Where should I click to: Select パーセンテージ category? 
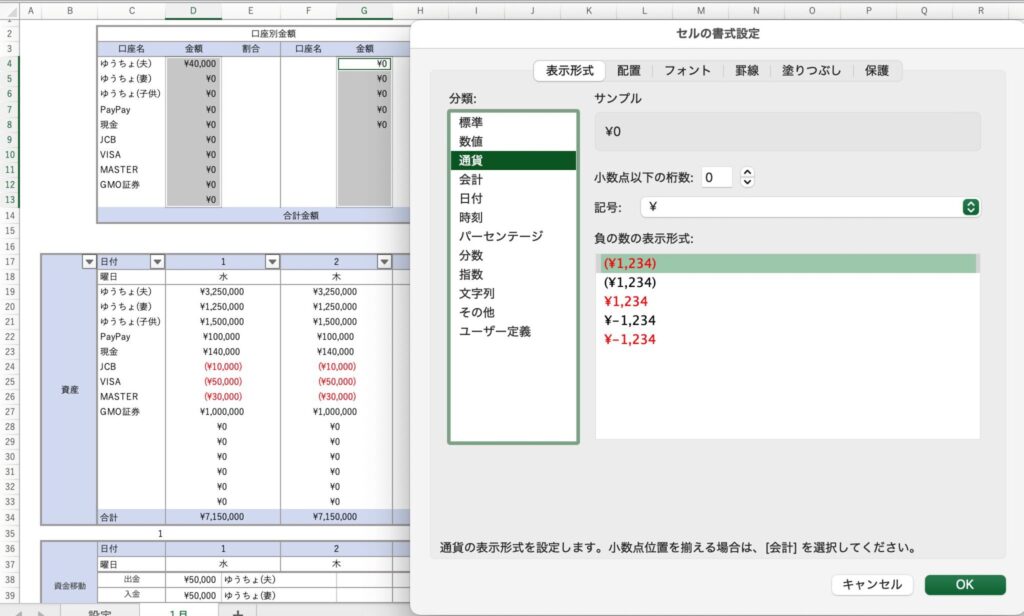coord(500,236)
